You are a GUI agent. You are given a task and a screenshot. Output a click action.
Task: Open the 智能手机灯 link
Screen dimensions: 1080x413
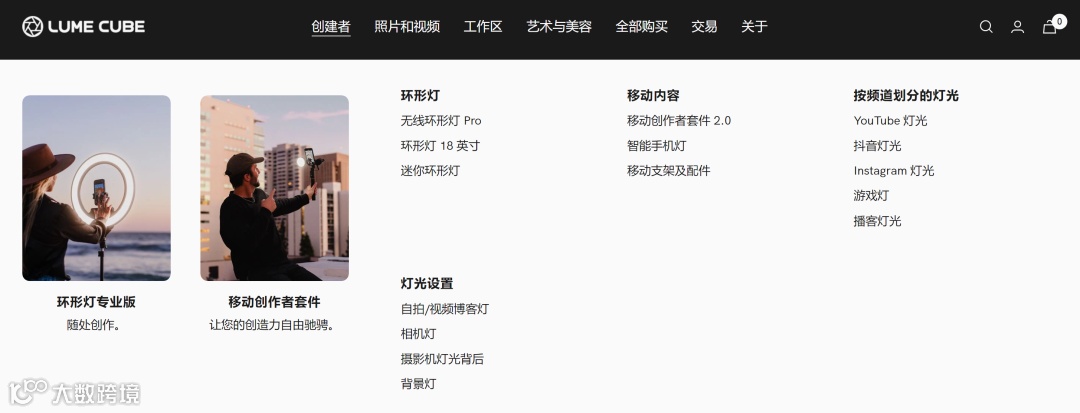point(656,146)
